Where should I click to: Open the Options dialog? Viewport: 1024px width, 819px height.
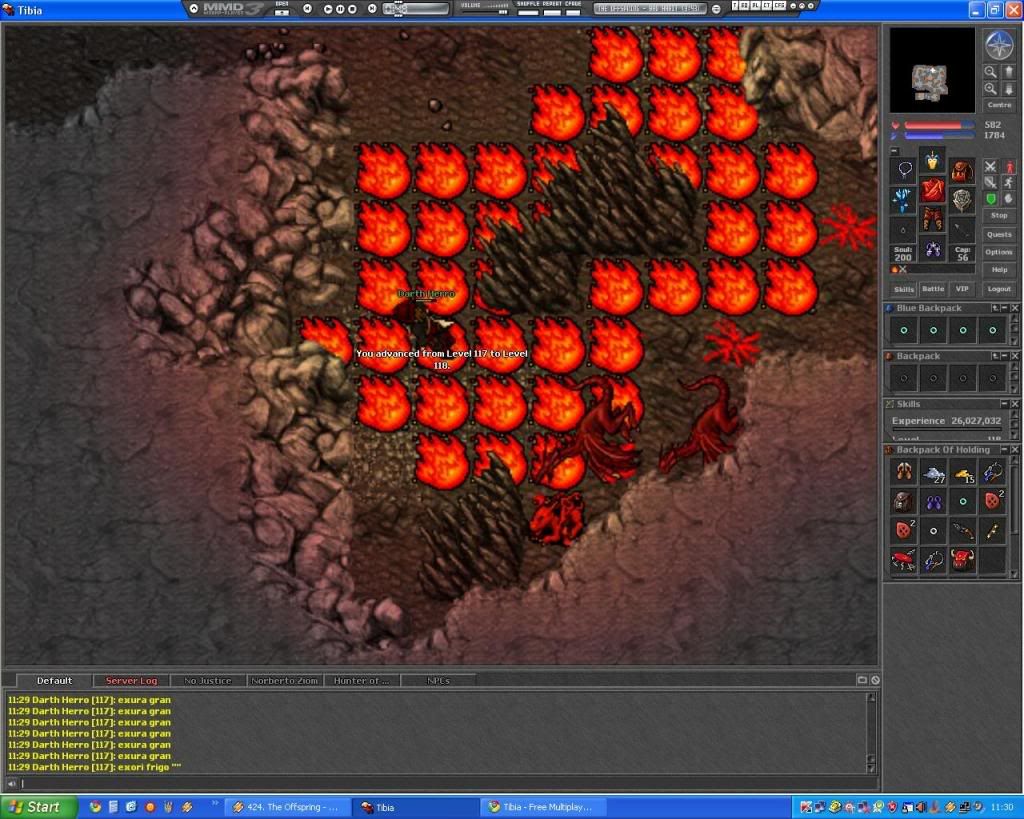point(999,252)
